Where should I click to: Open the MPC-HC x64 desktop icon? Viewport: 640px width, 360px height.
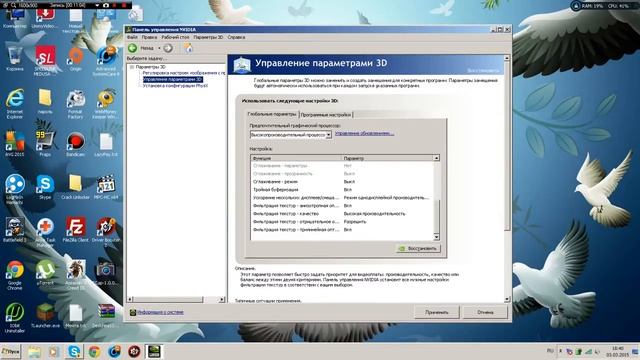pos(106,187)
